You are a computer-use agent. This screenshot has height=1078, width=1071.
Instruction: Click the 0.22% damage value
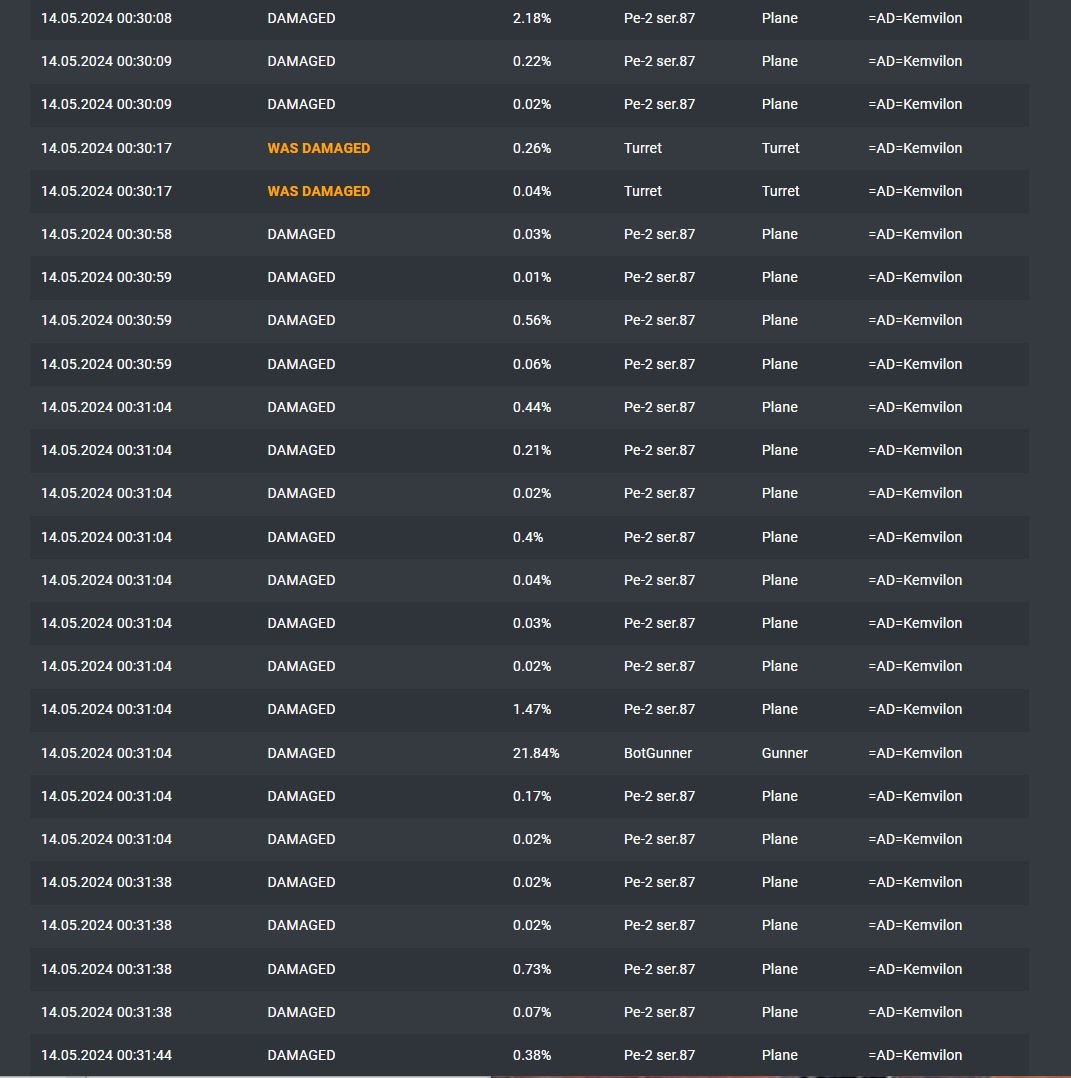click(x=531, y=61)
